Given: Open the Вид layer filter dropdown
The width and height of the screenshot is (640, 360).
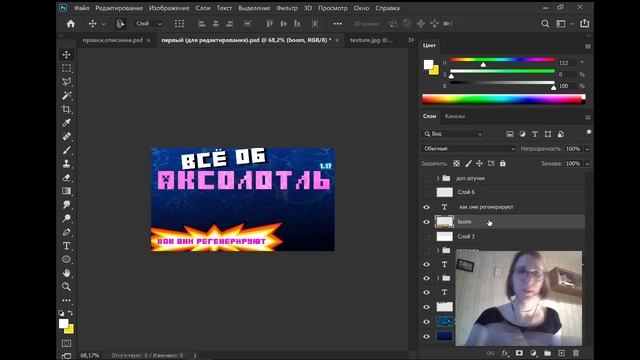Looking at the screenshot, I should pyautogui.click(x=453, y=134).
